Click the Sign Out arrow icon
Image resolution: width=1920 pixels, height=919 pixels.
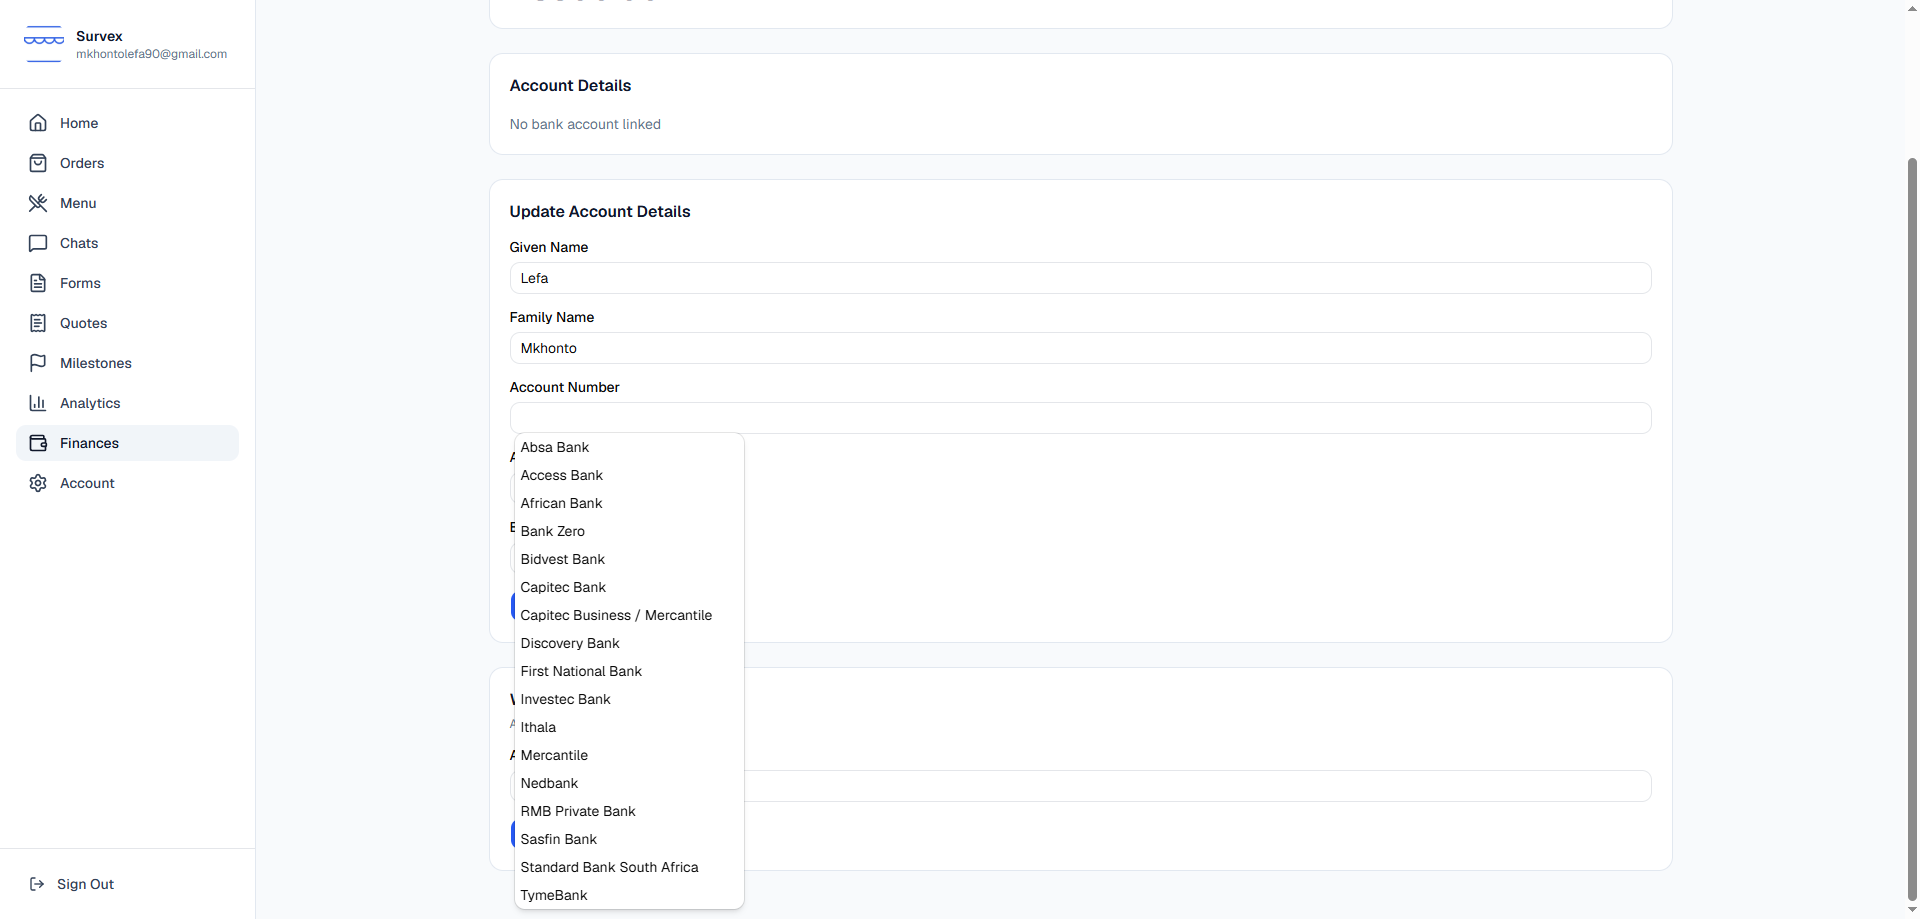37,884
